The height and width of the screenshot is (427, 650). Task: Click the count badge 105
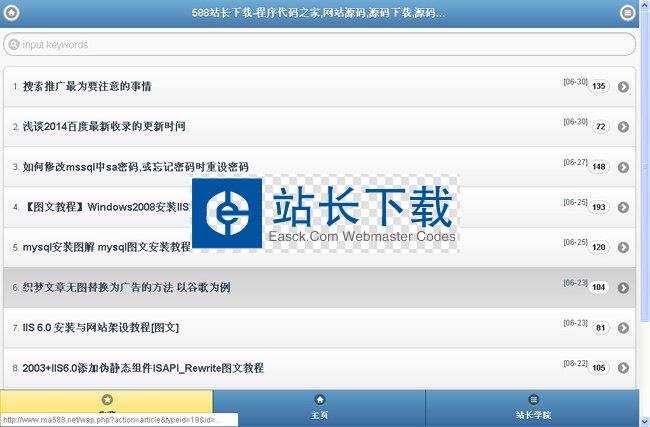tap(599, 368)
